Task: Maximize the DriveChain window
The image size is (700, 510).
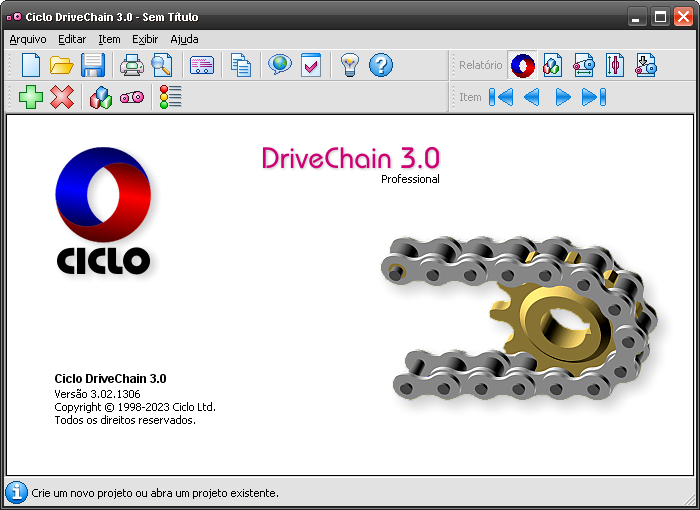Action: coord(660,17)
